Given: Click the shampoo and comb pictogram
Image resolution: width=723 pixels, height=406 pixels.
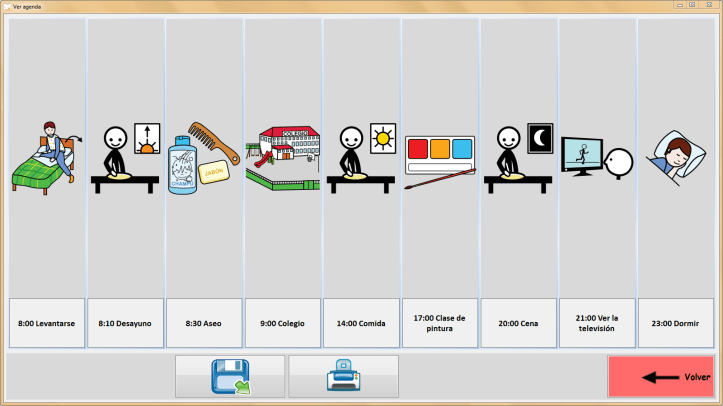Looking at the screenshot, I should pyautogui.click(x=204, y=157).
